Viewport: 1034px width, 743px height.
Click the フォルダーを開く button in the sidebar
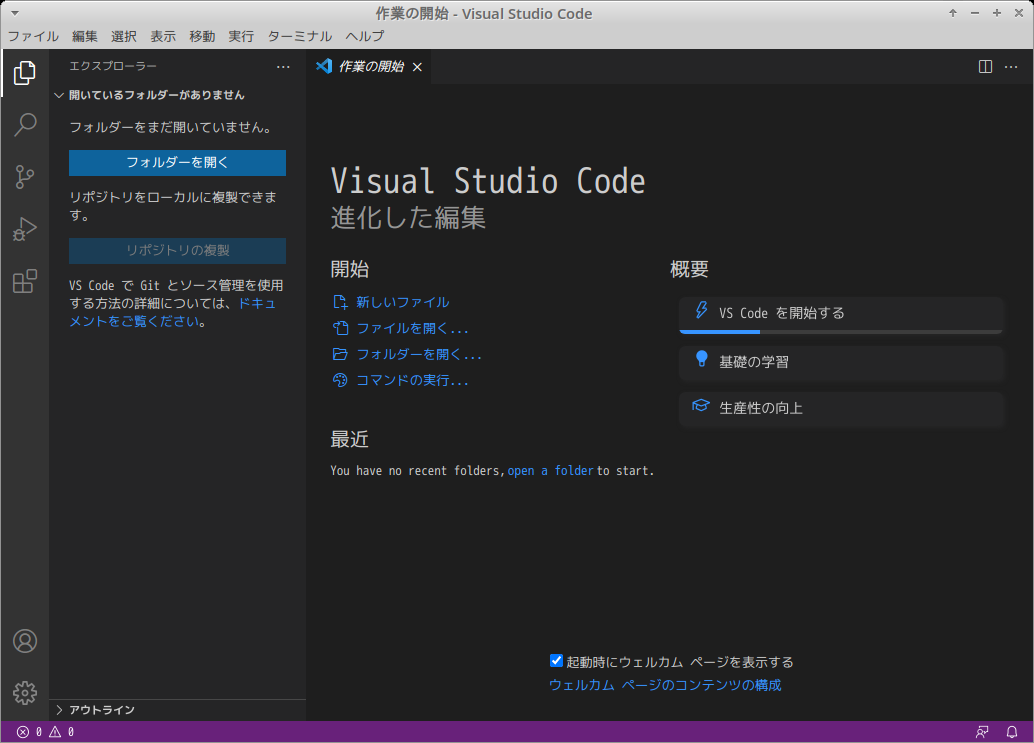pos(177,163)
